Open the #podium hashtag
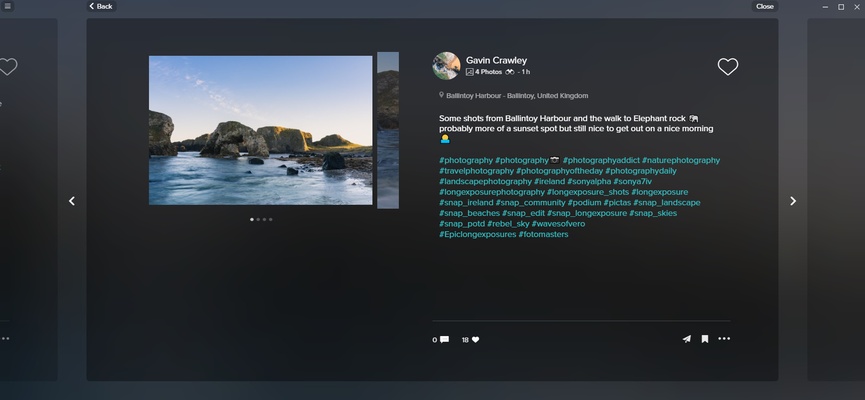Viewport: 865px width, 400px height. [x=585, y=202]
